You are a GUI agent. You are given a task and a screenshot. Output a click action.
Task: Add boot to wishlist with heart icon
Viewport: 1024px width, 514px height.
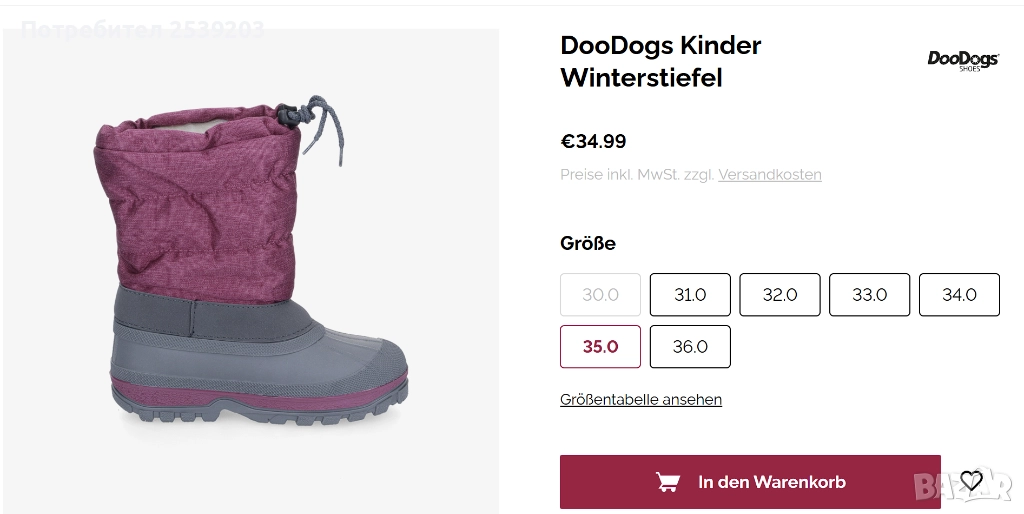(x=971, y=481)
